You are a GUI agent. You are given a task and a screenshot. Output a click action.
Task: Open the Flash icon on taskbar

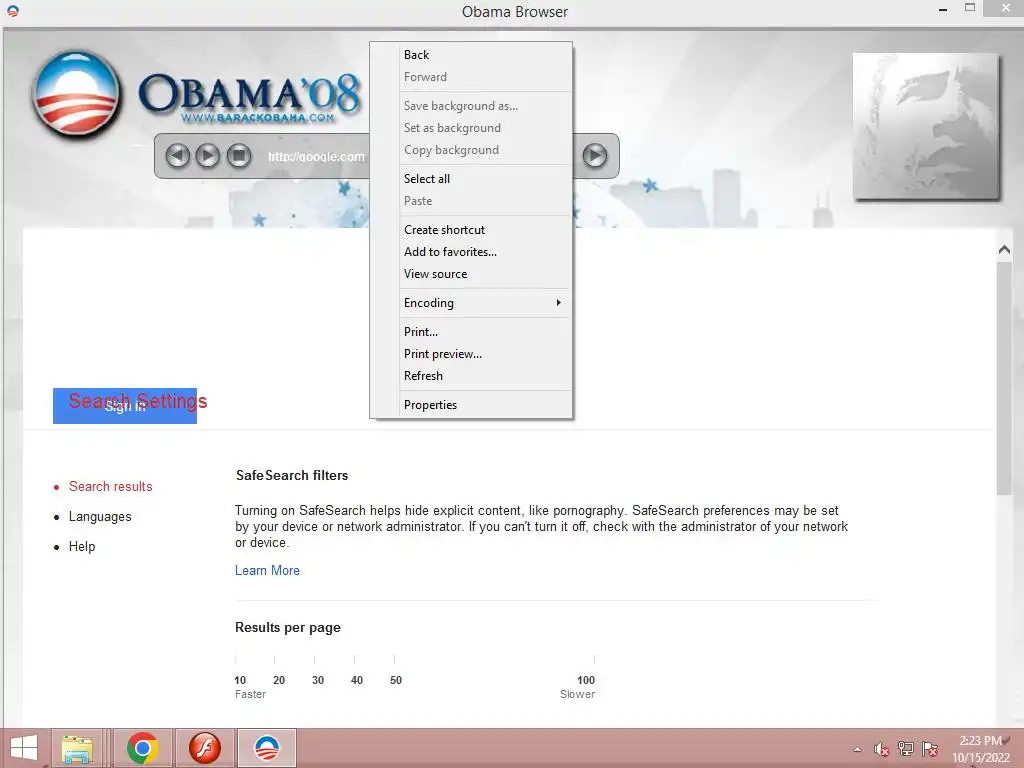point(204,748)
